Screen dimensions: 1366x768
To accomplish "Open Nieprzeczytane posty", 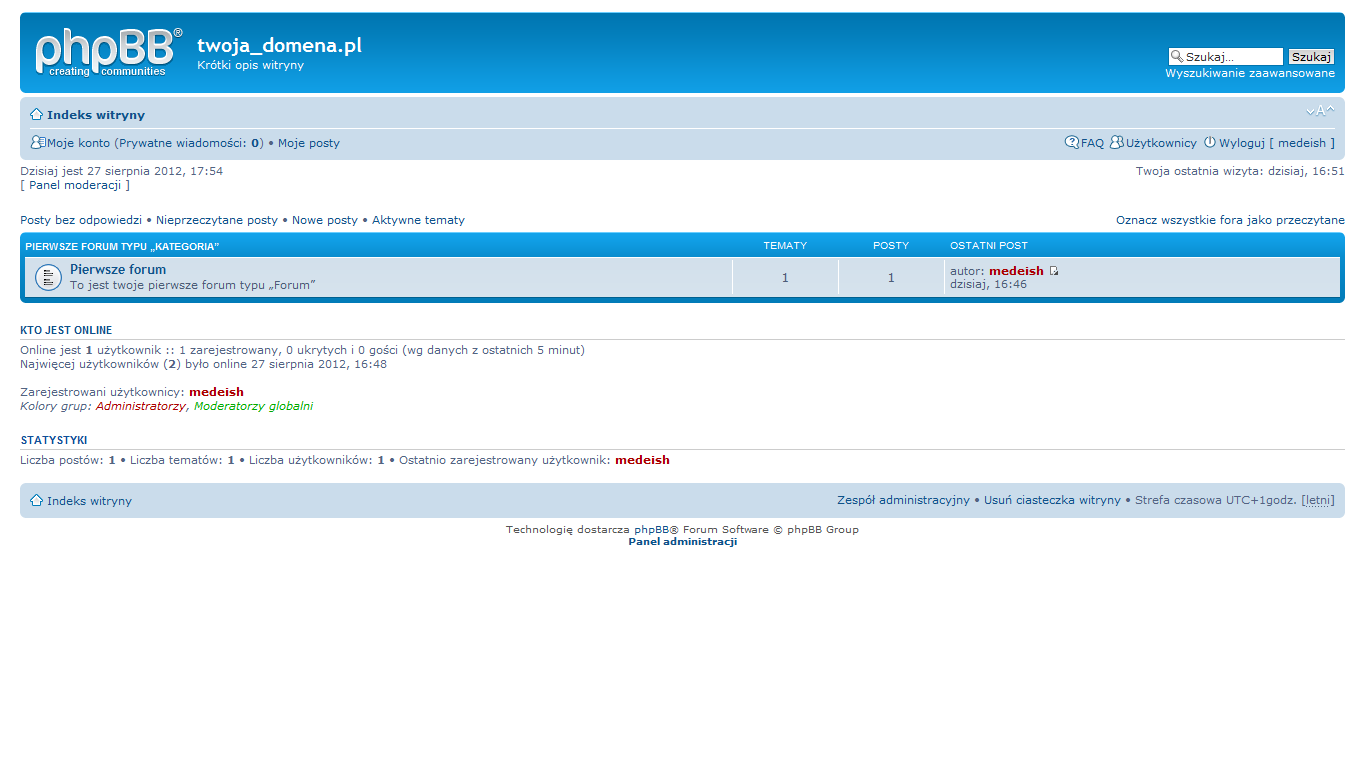I will [x=216, y=219].
